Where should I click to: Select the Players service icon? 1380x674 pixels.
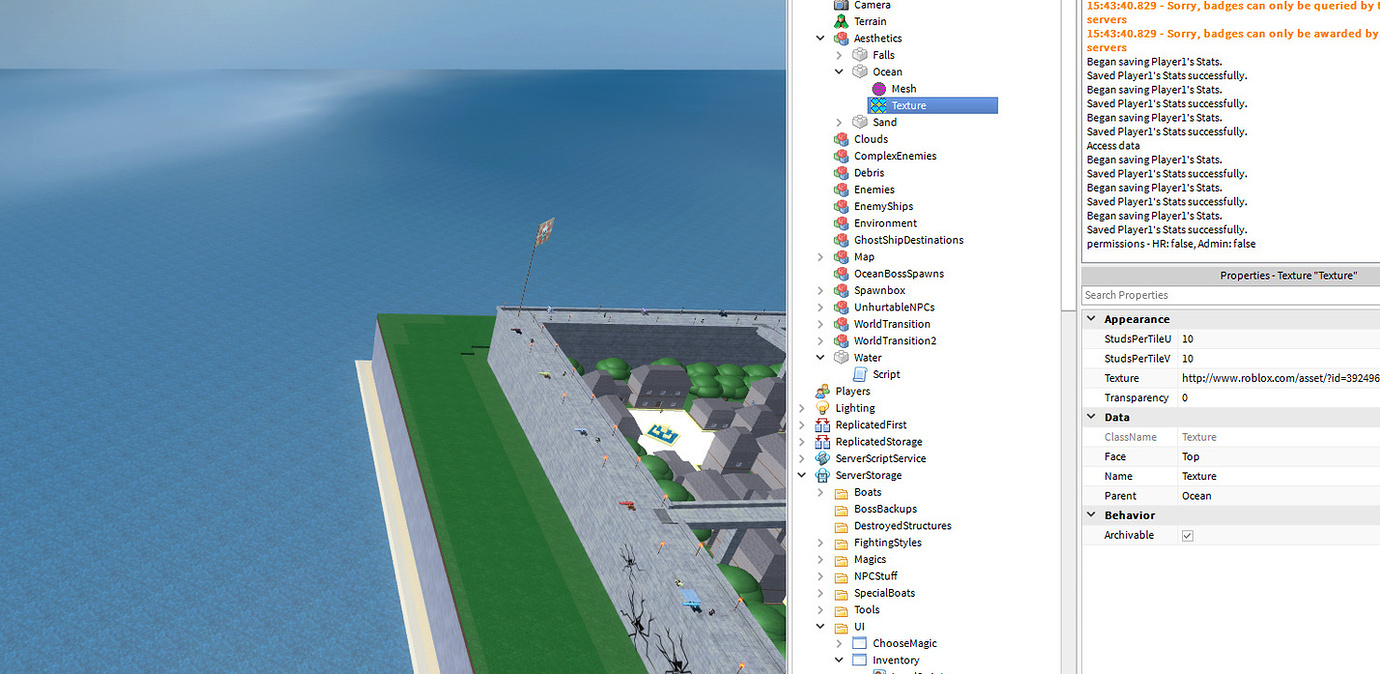click(x=822, y=391)
